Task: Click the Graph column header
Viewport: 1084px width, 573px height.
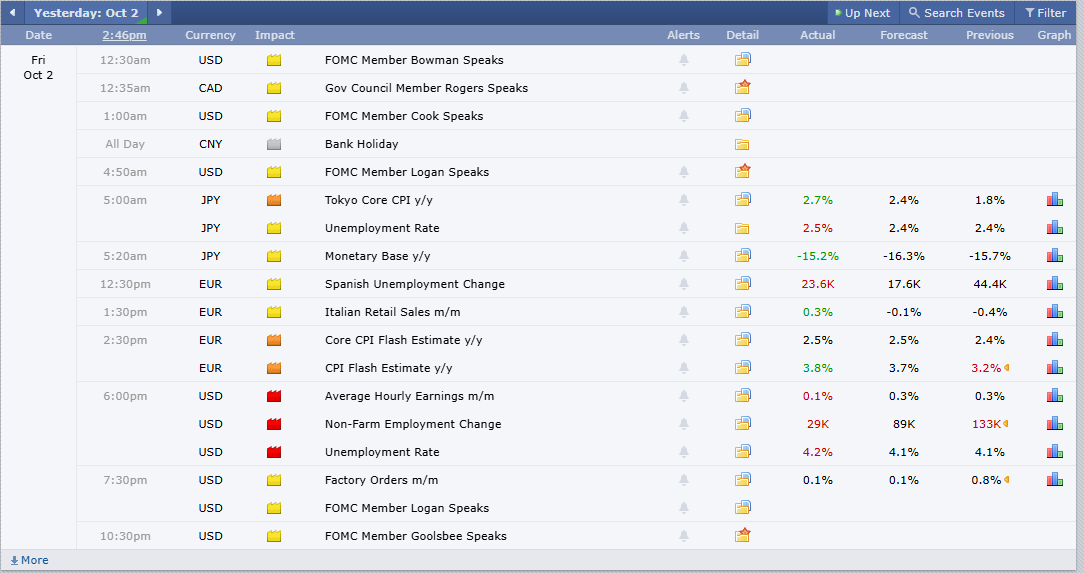Action: [x=1054, y=35]
